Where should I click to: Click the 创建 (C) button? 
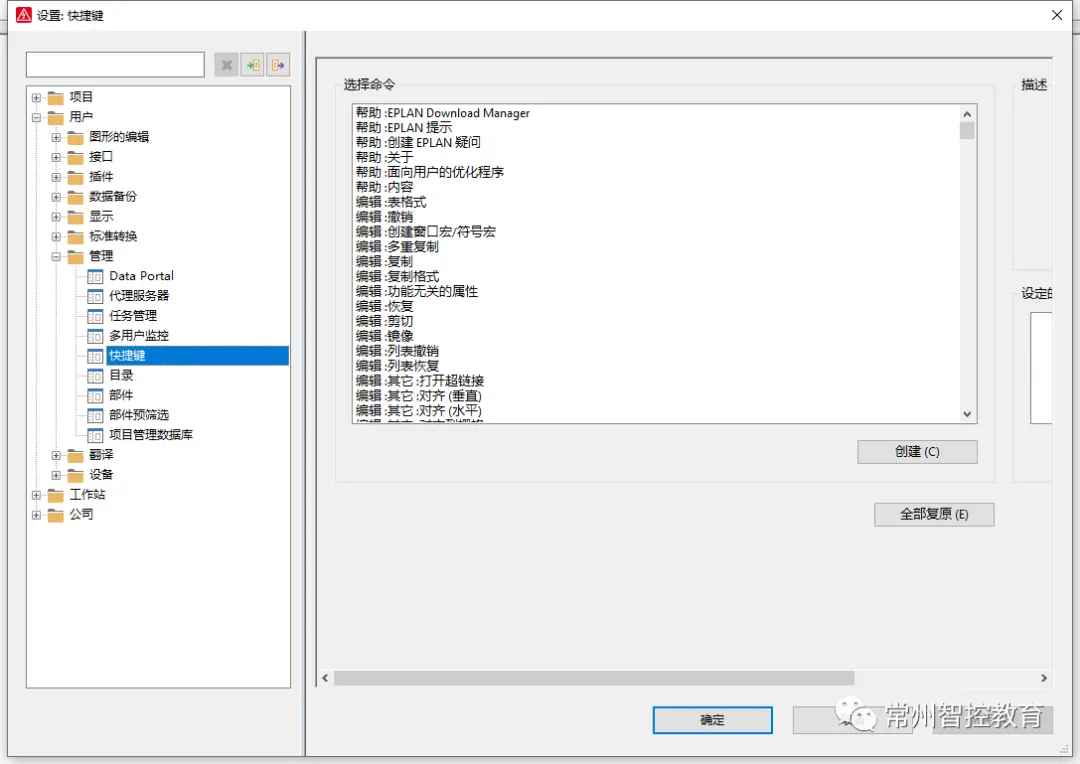tap(917, 452)
